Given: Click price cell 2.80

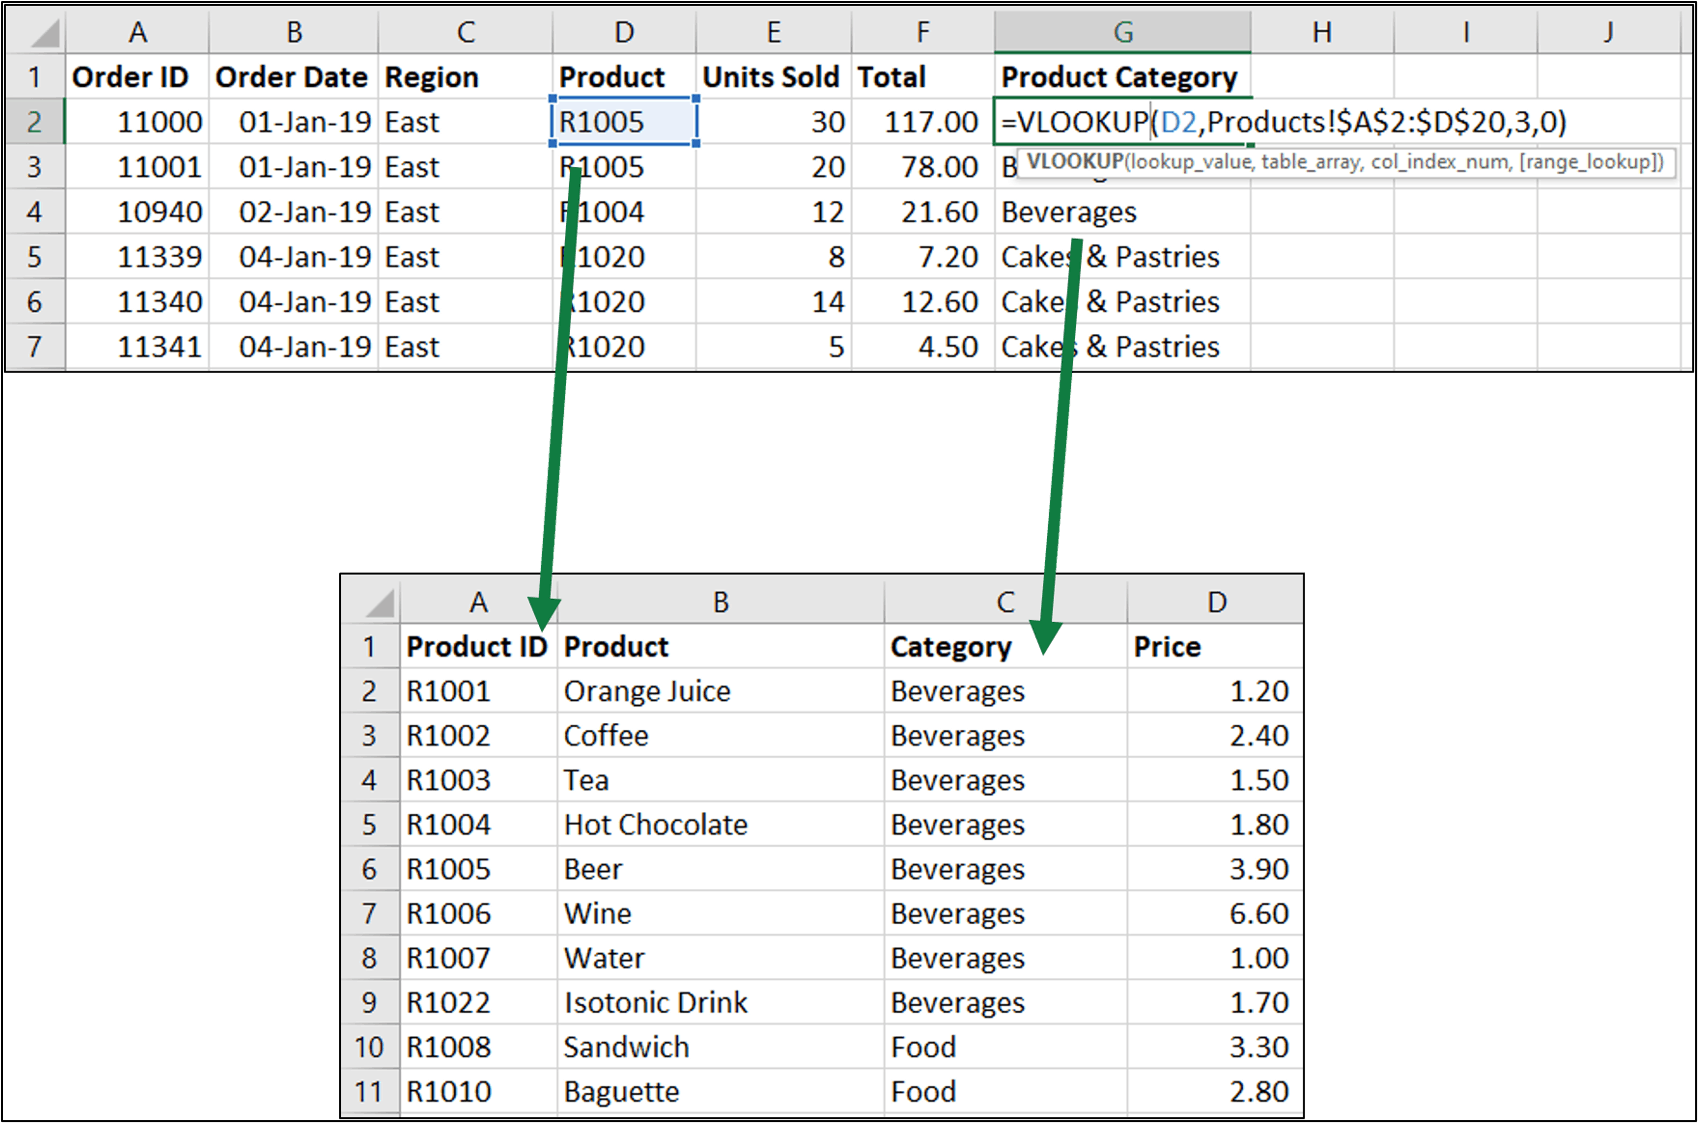Looking at the screenshot, I should coord(1215,1092).
